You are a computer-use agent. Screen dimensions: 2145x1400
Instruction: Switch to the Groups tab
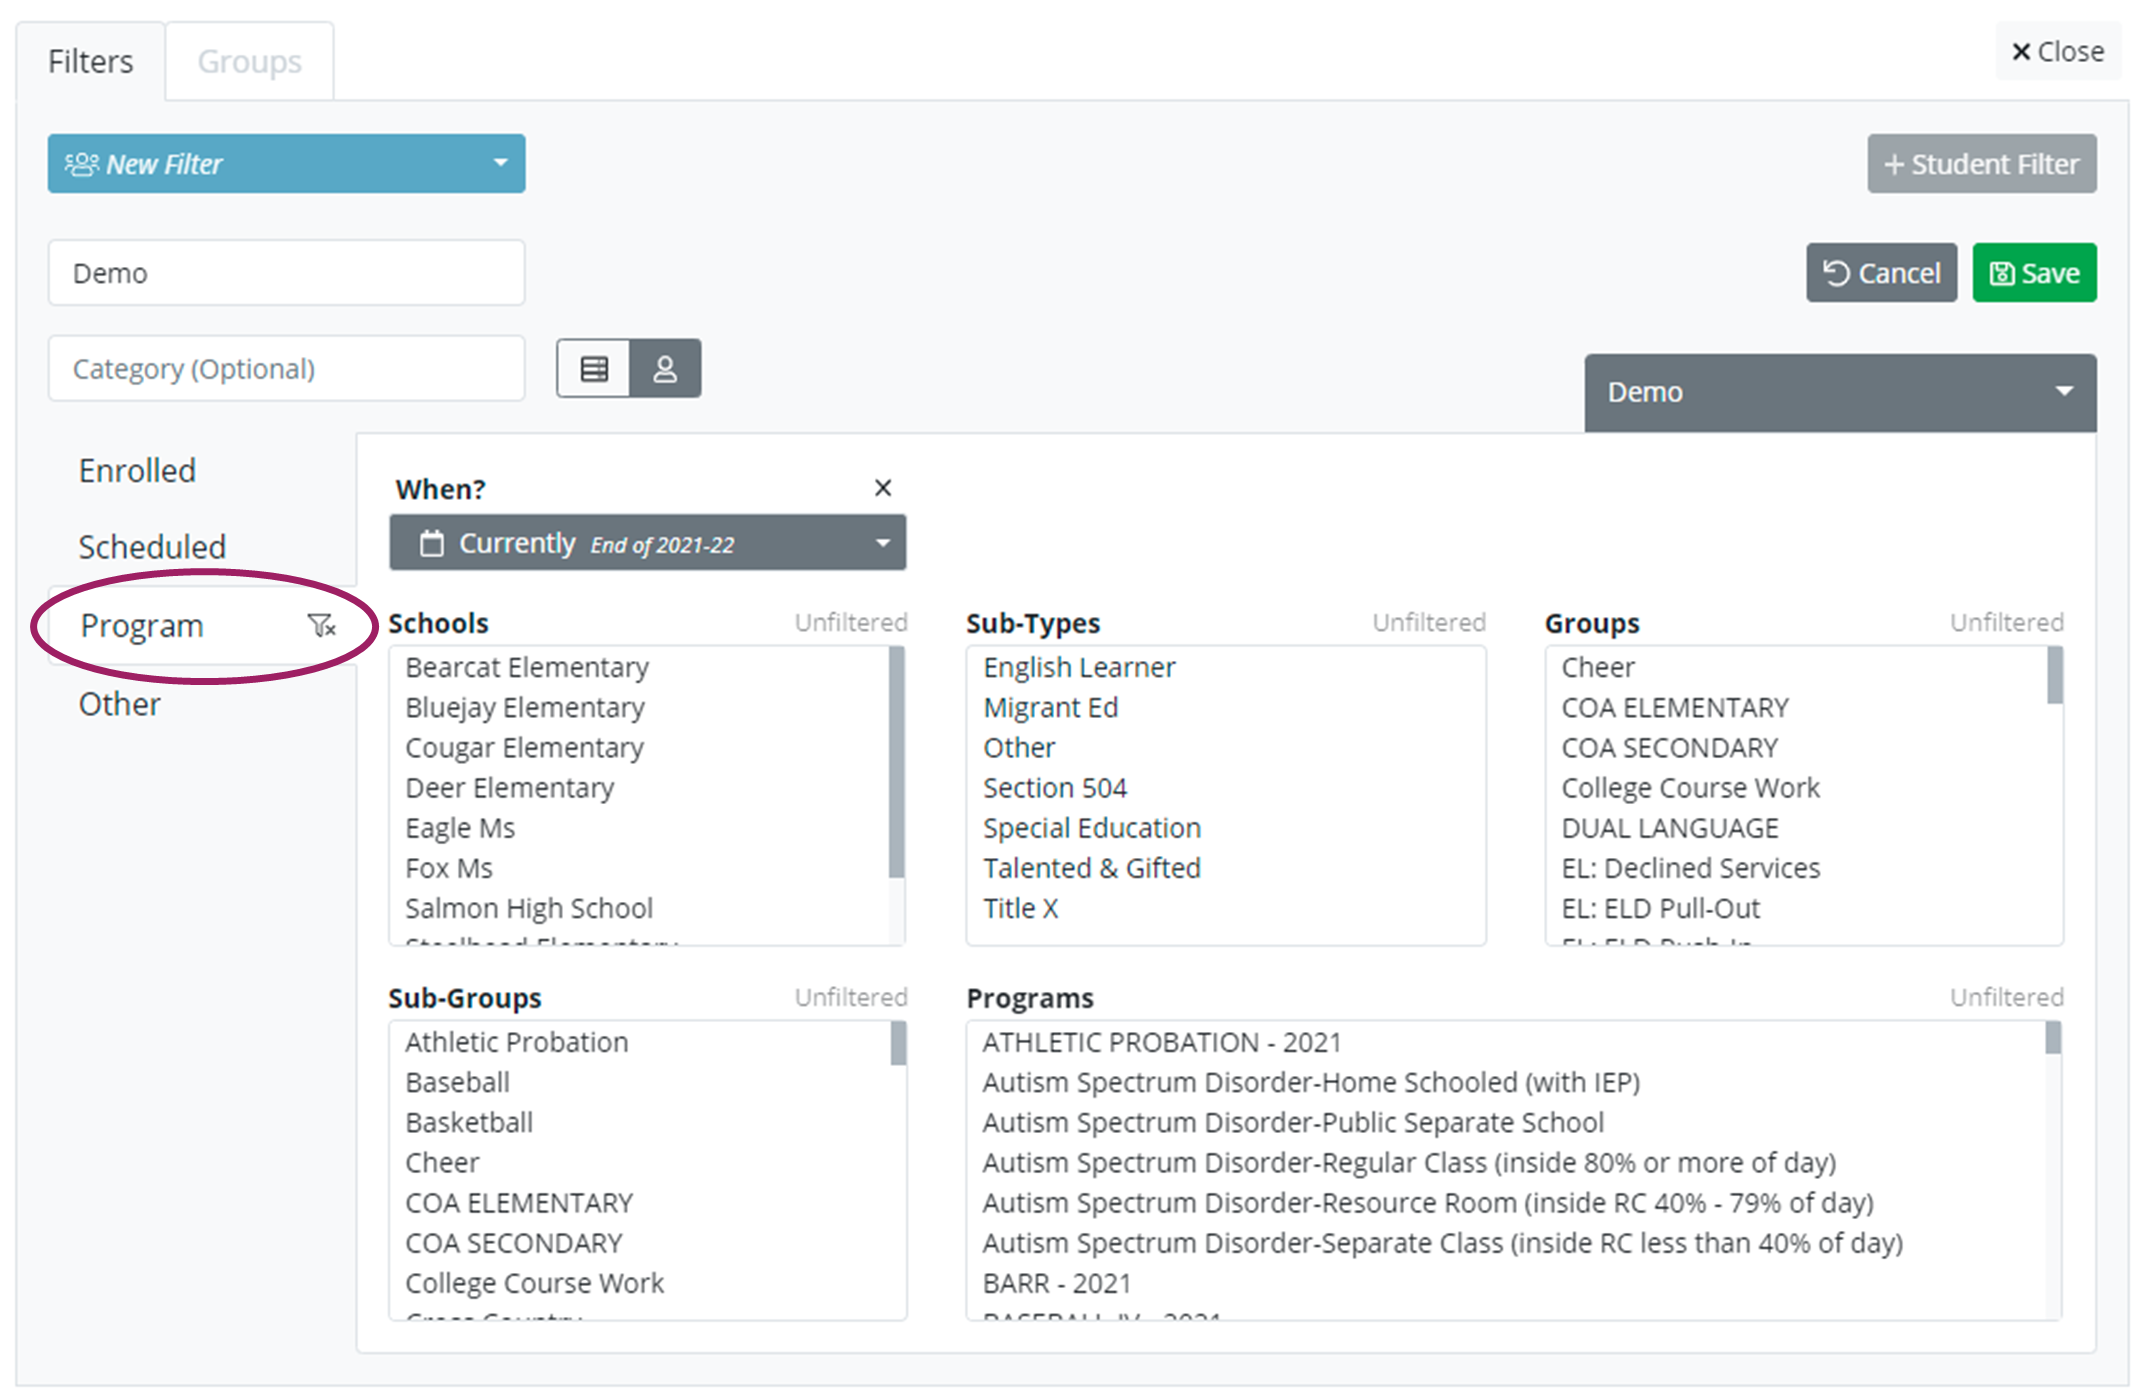249,62
